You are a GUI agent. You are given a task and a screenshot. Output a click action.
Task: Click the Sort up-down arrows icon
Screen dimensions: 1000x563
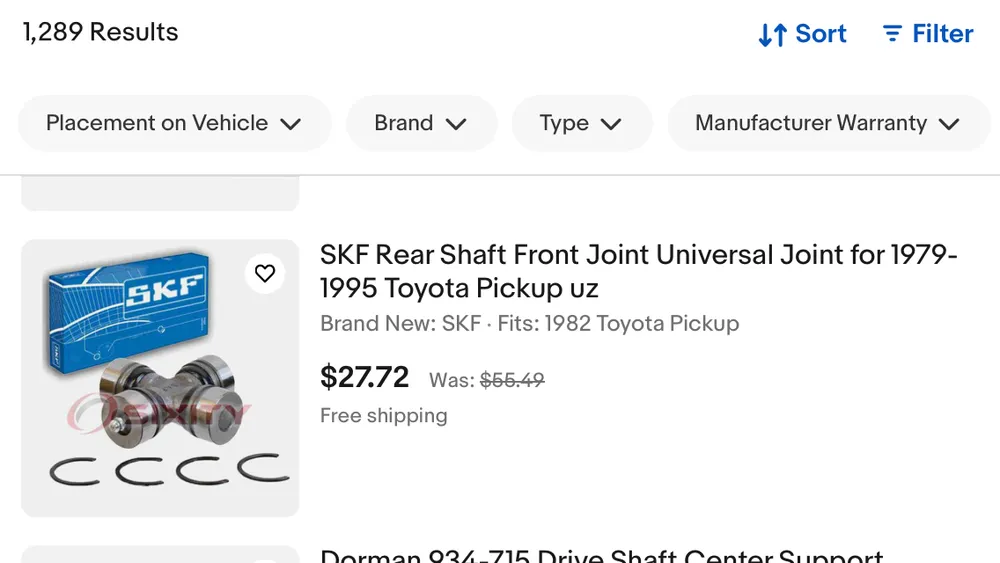point(772,35)
